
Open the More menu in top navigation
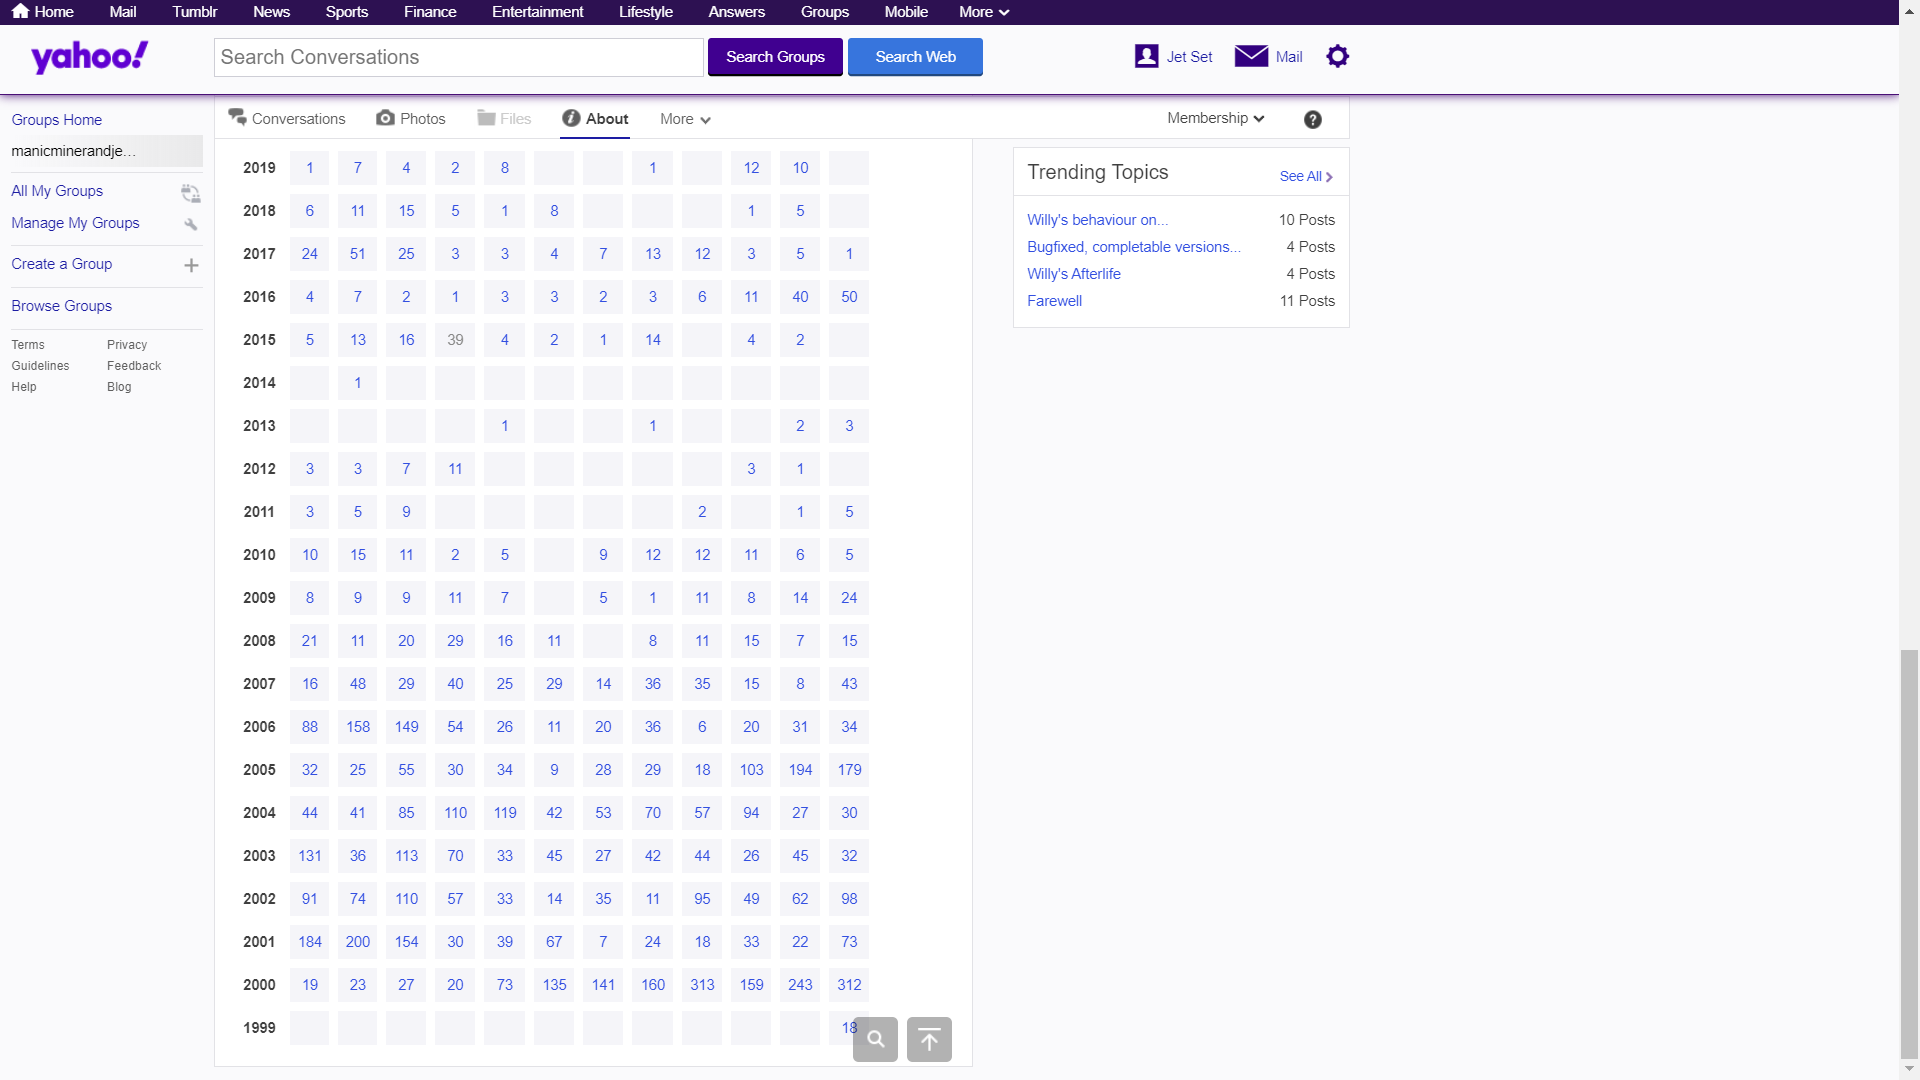984,12
